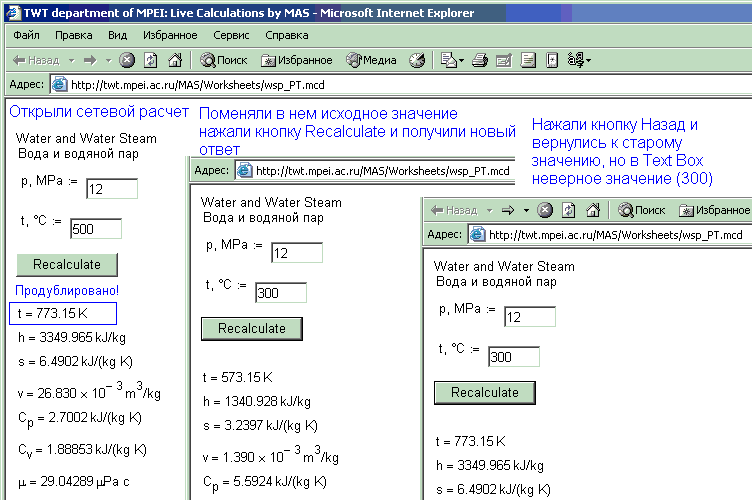This screenshot has height=500, width=752.
Task: Click the Cp = 2.7002 result line
Action: tap(80, 419)
